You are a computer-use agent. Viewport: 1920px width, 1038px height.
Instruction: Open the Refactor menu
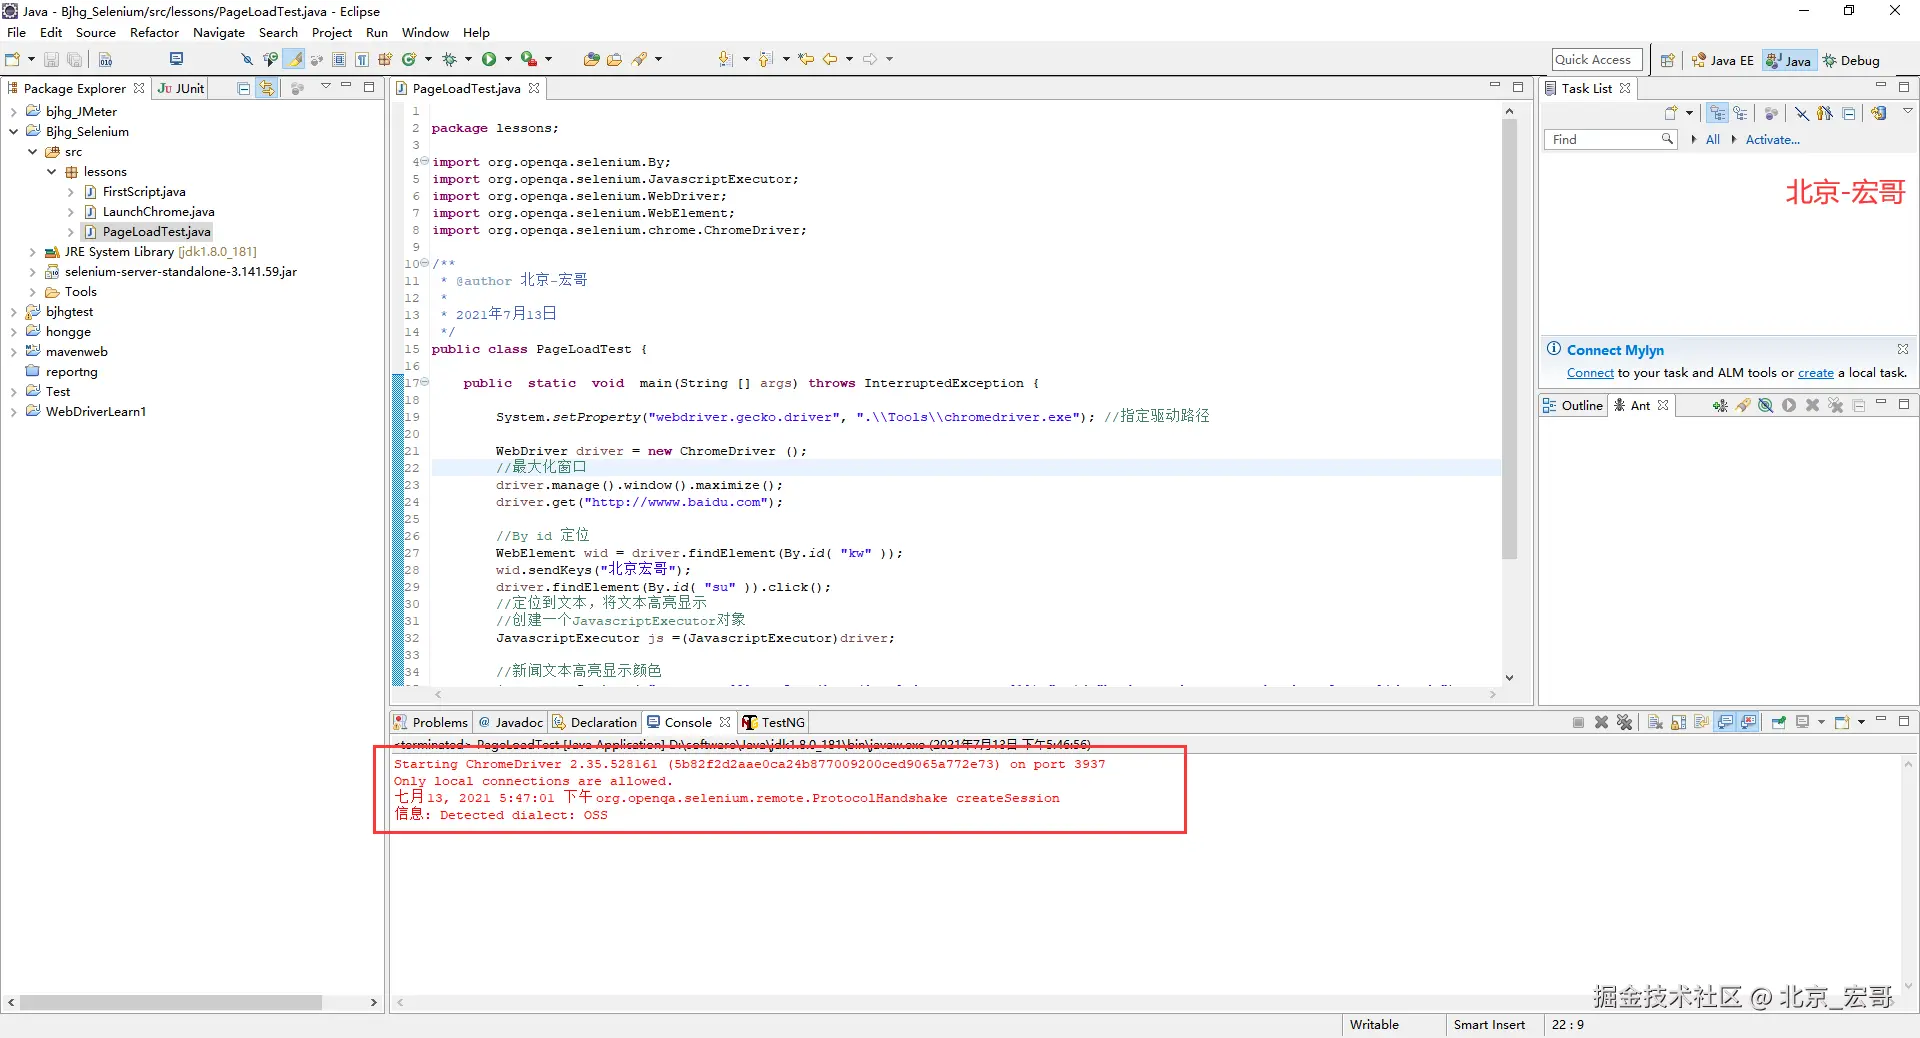(x=154, y=33)
